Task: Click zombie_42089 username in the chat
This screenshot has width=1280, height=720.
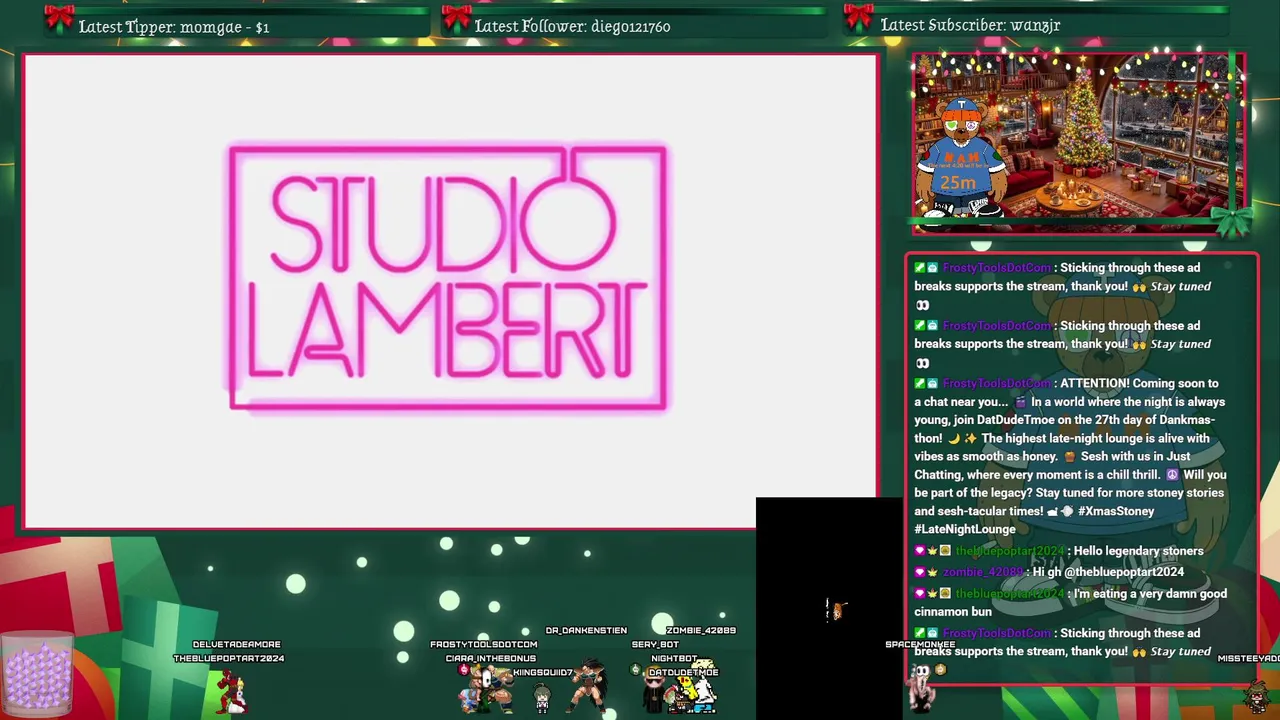Action: (x=983, y=572)
